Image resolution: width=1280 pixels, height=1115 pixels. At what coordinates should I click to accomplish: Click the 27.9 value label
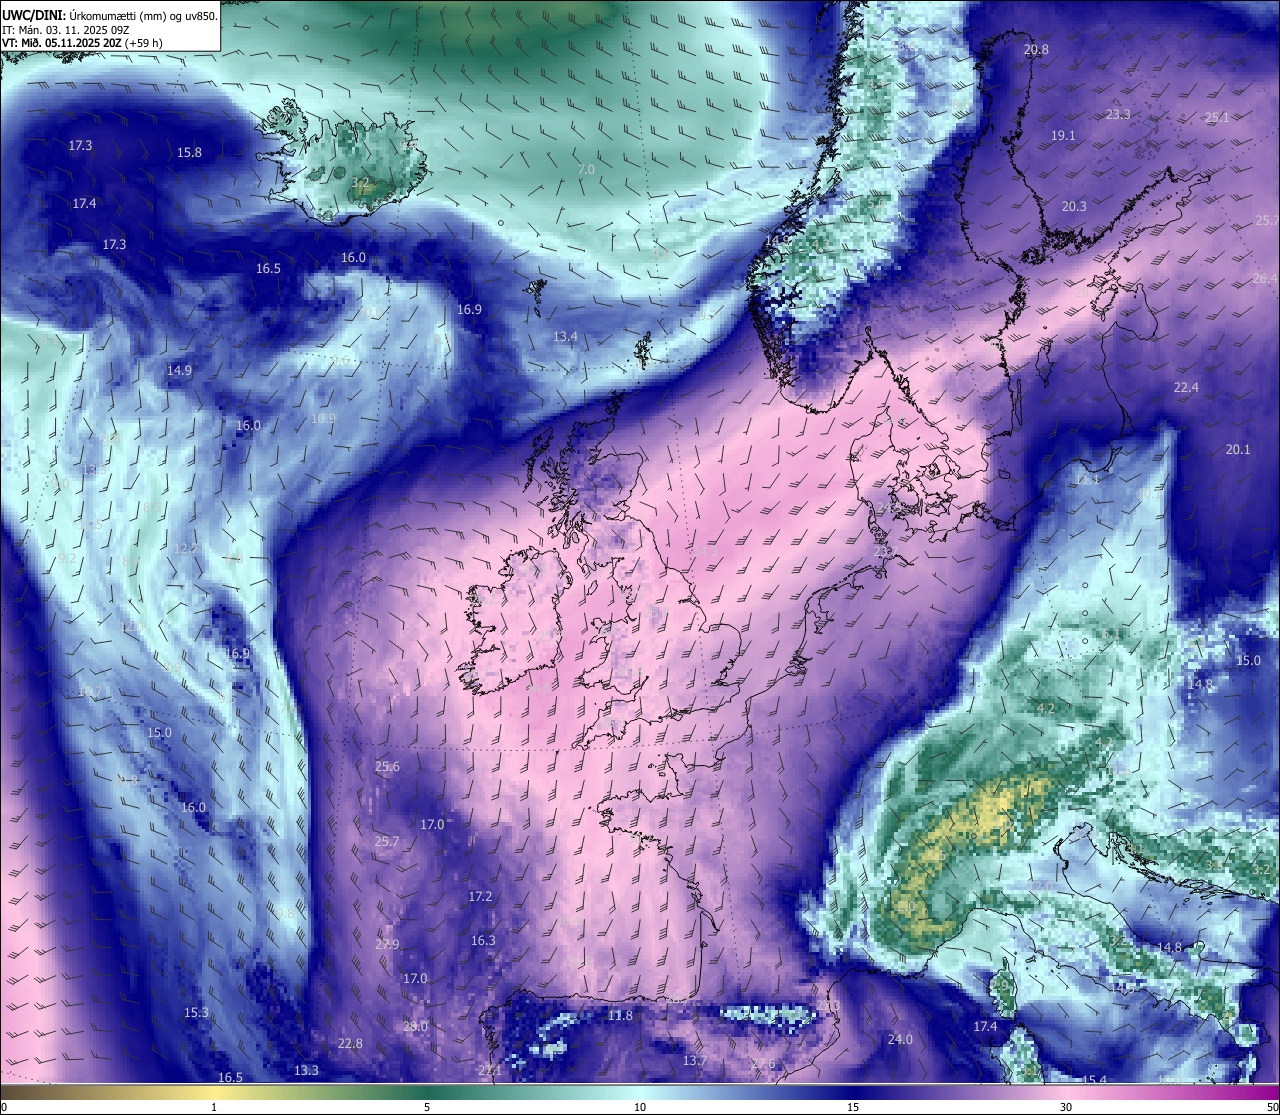(387, 945)
